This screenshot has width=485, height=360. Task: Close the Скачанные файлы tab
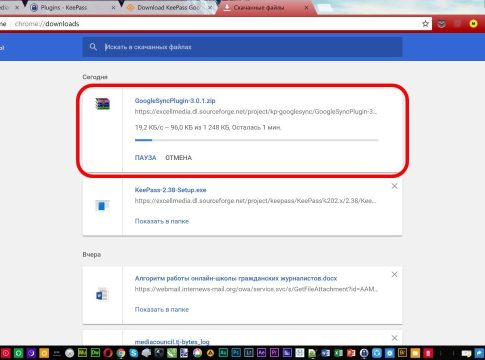coord(306,7)
